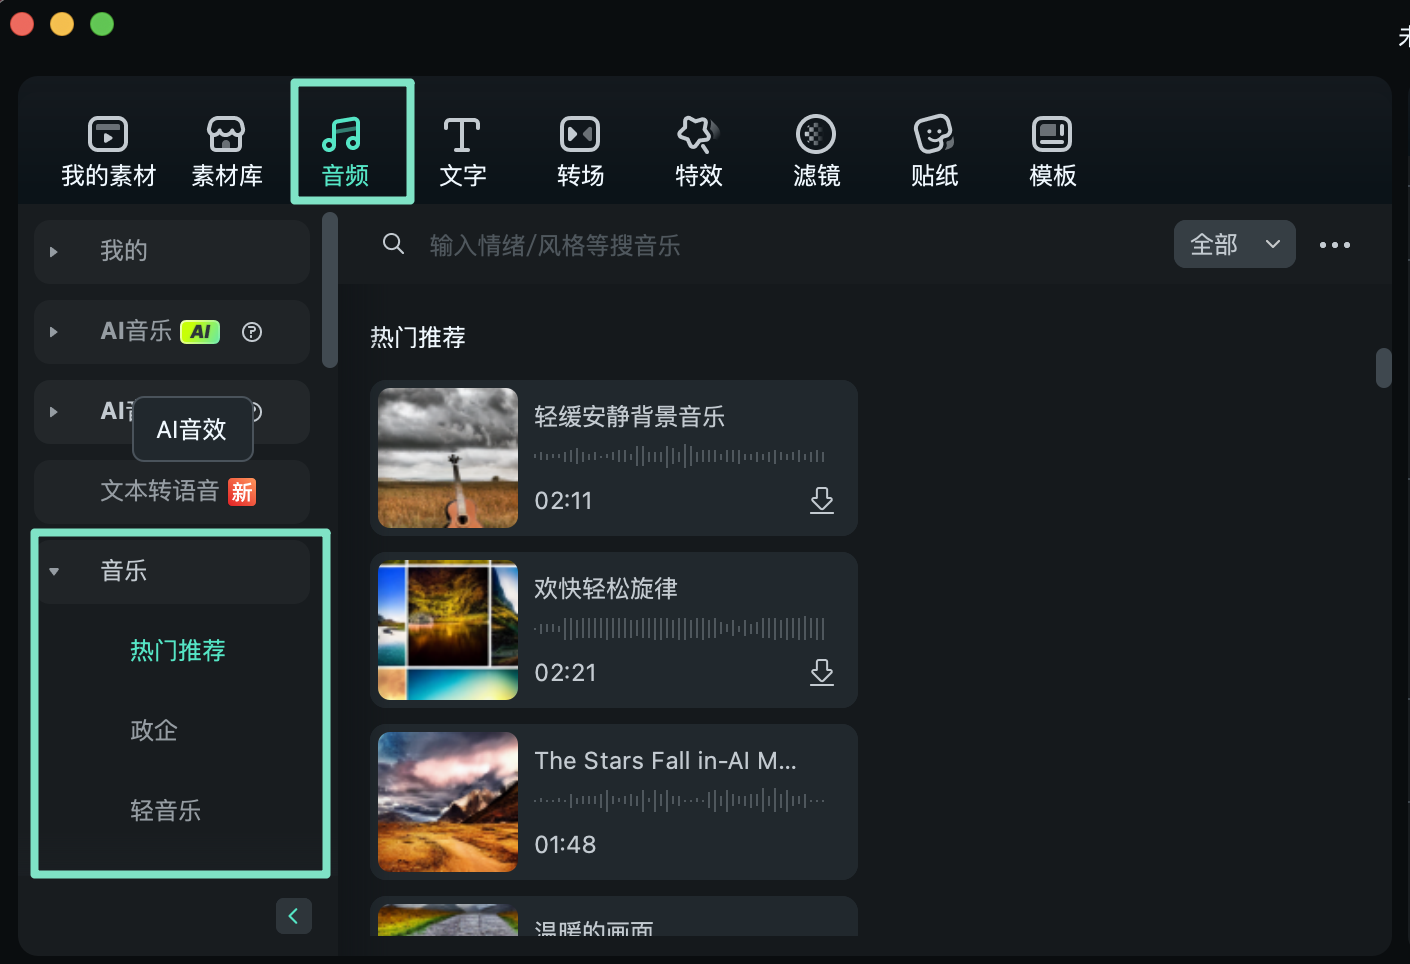Expand the 我的 category arrow
This screenshot has width=1410, height=964.
click(54, 252)
